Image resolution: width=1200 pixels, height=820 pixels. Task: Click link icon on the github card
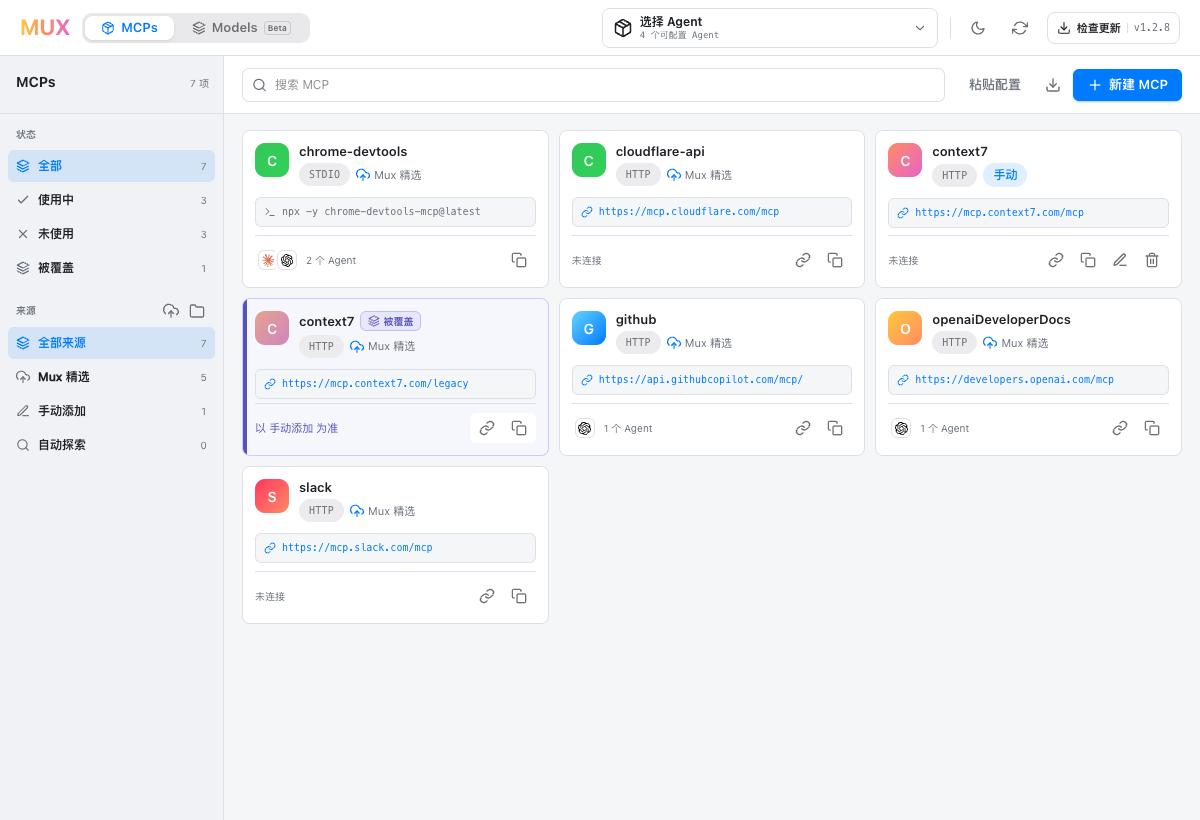(803, 428)
